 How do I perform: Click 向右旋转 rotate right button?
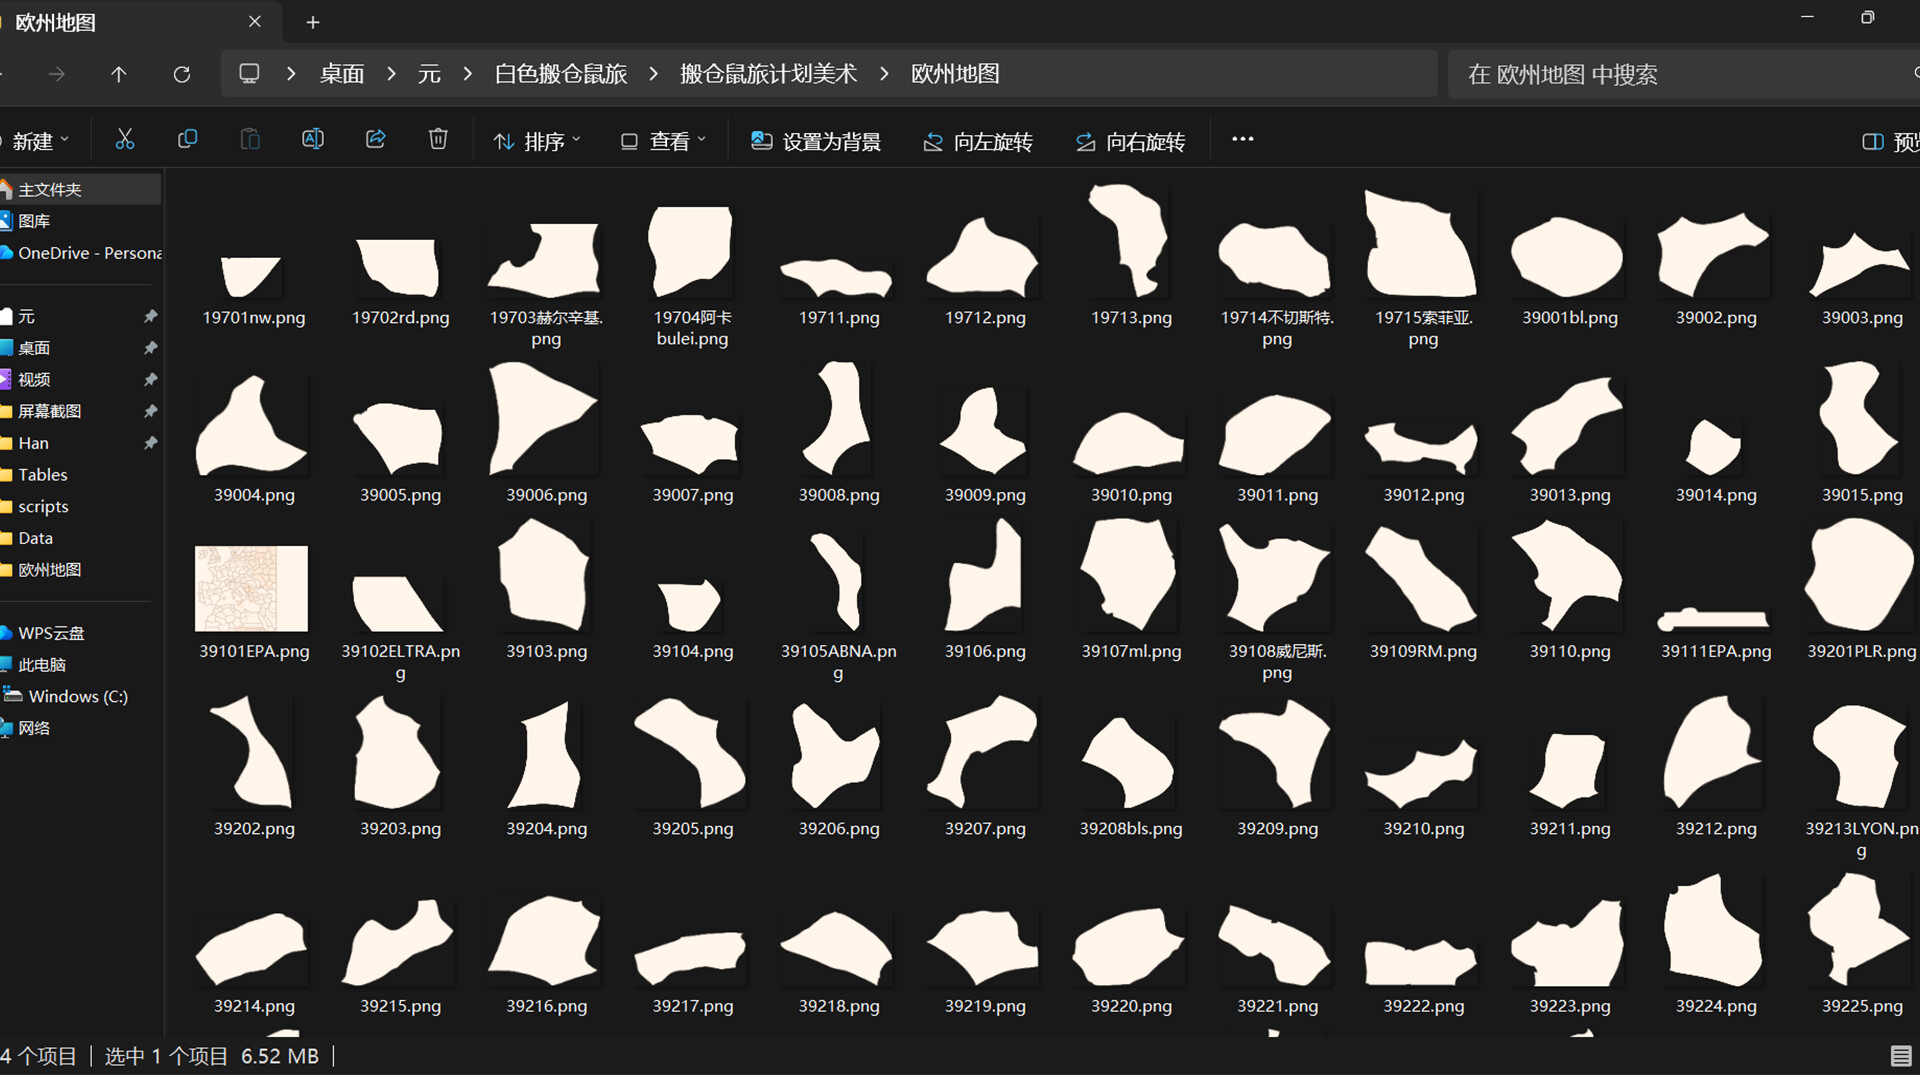[1130, 142]
